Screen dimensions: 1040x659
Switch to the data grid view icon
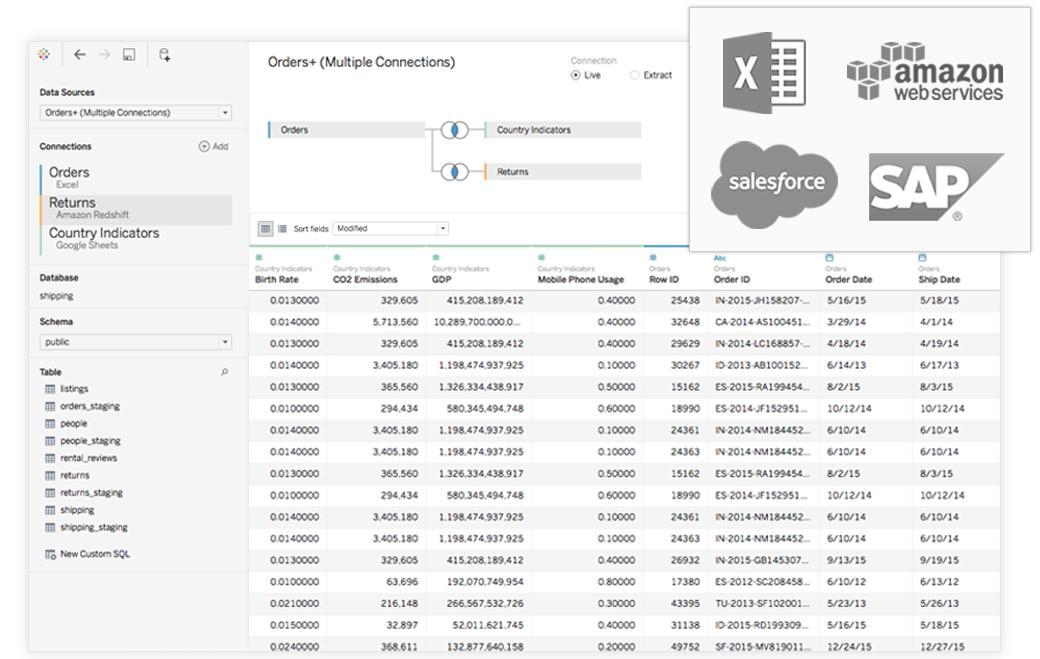[x=265, y=229]
